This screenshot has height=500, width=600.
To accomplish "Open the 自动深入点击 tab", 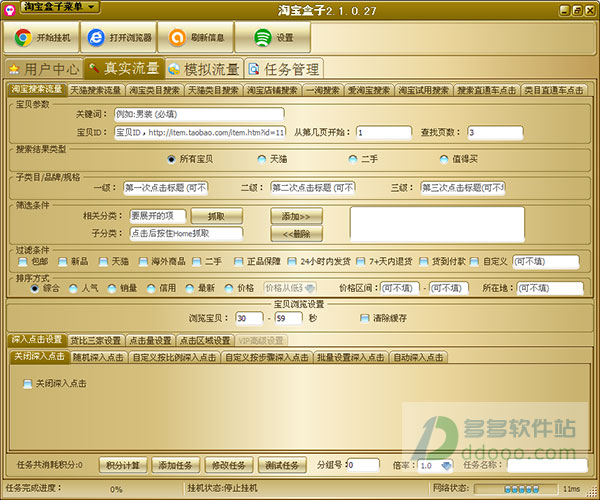I will tap(418, 357).
